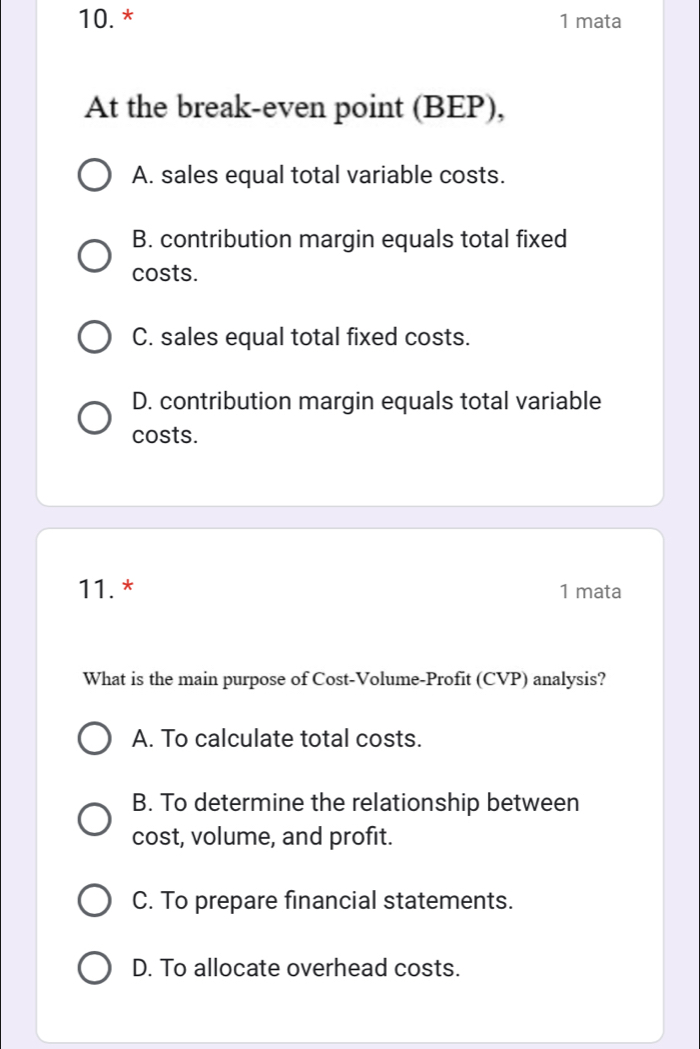This screenshot has width=700, height=1049.
Task: Click text 'B. To determine the relationship between'
Action: tap(355, 804)
